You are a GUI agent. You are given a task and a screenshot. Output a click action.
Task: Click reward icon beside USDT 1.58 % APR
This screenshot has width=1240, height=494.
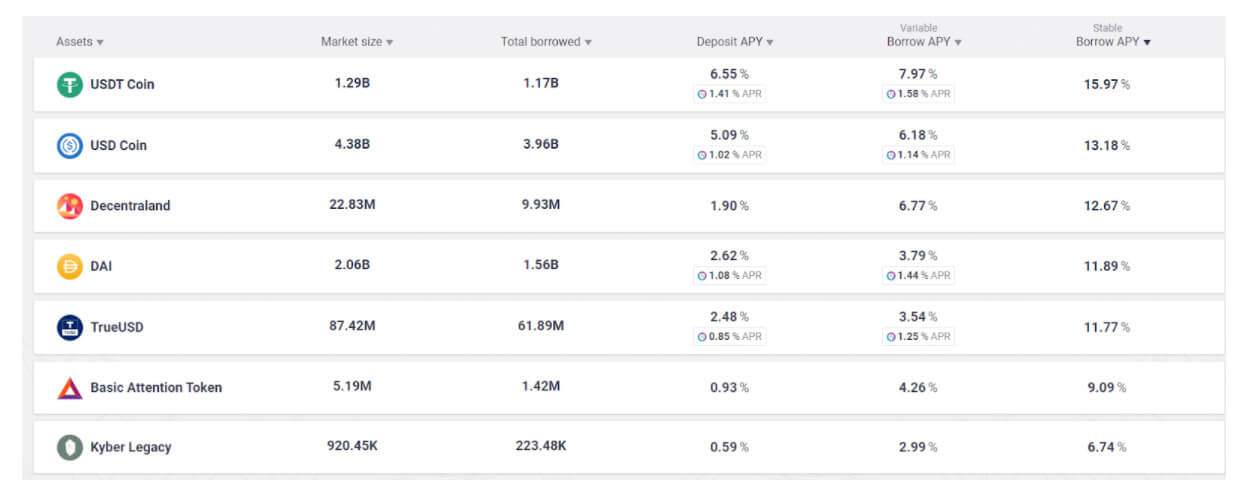(891, 94)
